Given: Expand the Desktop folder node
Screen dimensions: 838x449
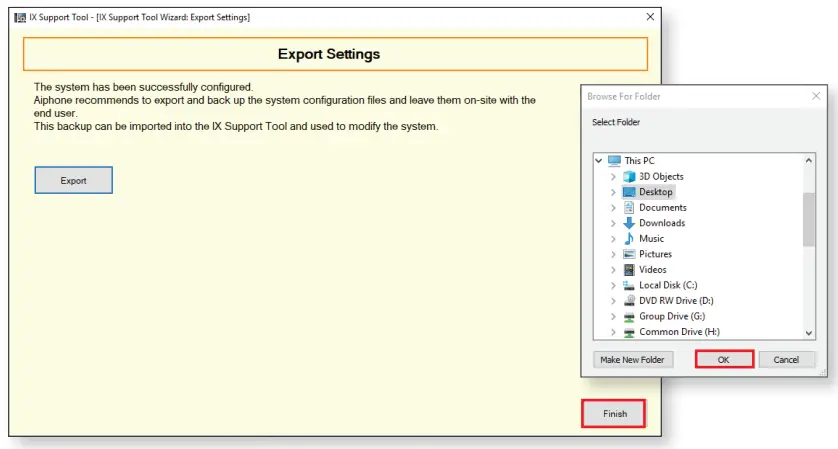Looking at the screenshot, I should pyautogui.click(x=614, y=192).
